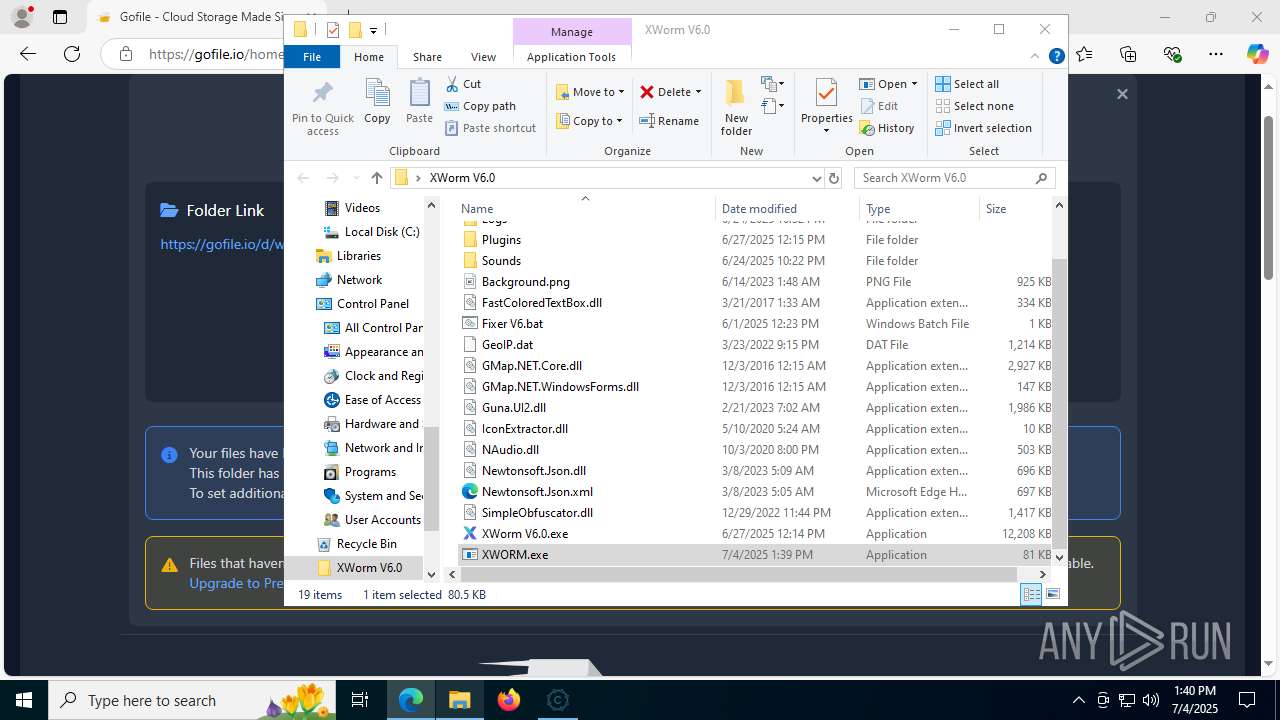This screenshot has width=1280, height=720.
Task: Select the Home ribbon tab
Action: tap(369, 57)
